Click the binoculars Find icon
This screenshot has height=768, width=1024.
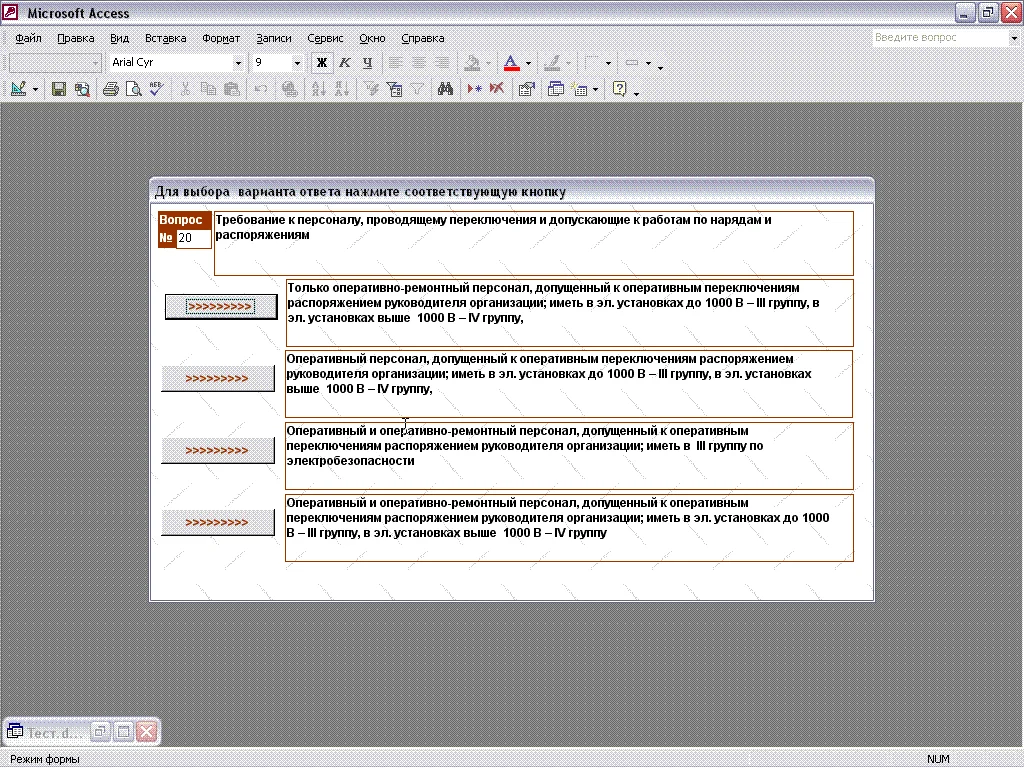pos(446,89)
